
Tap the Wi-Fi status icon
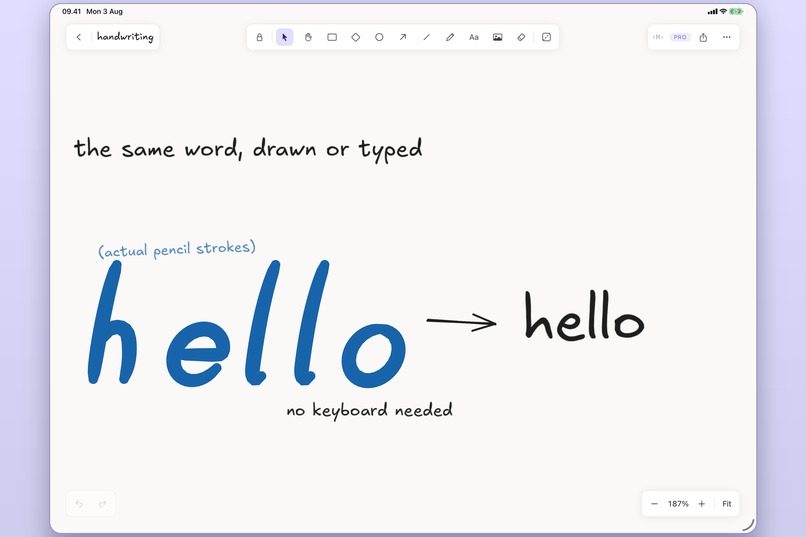click(x=723, y=11)
